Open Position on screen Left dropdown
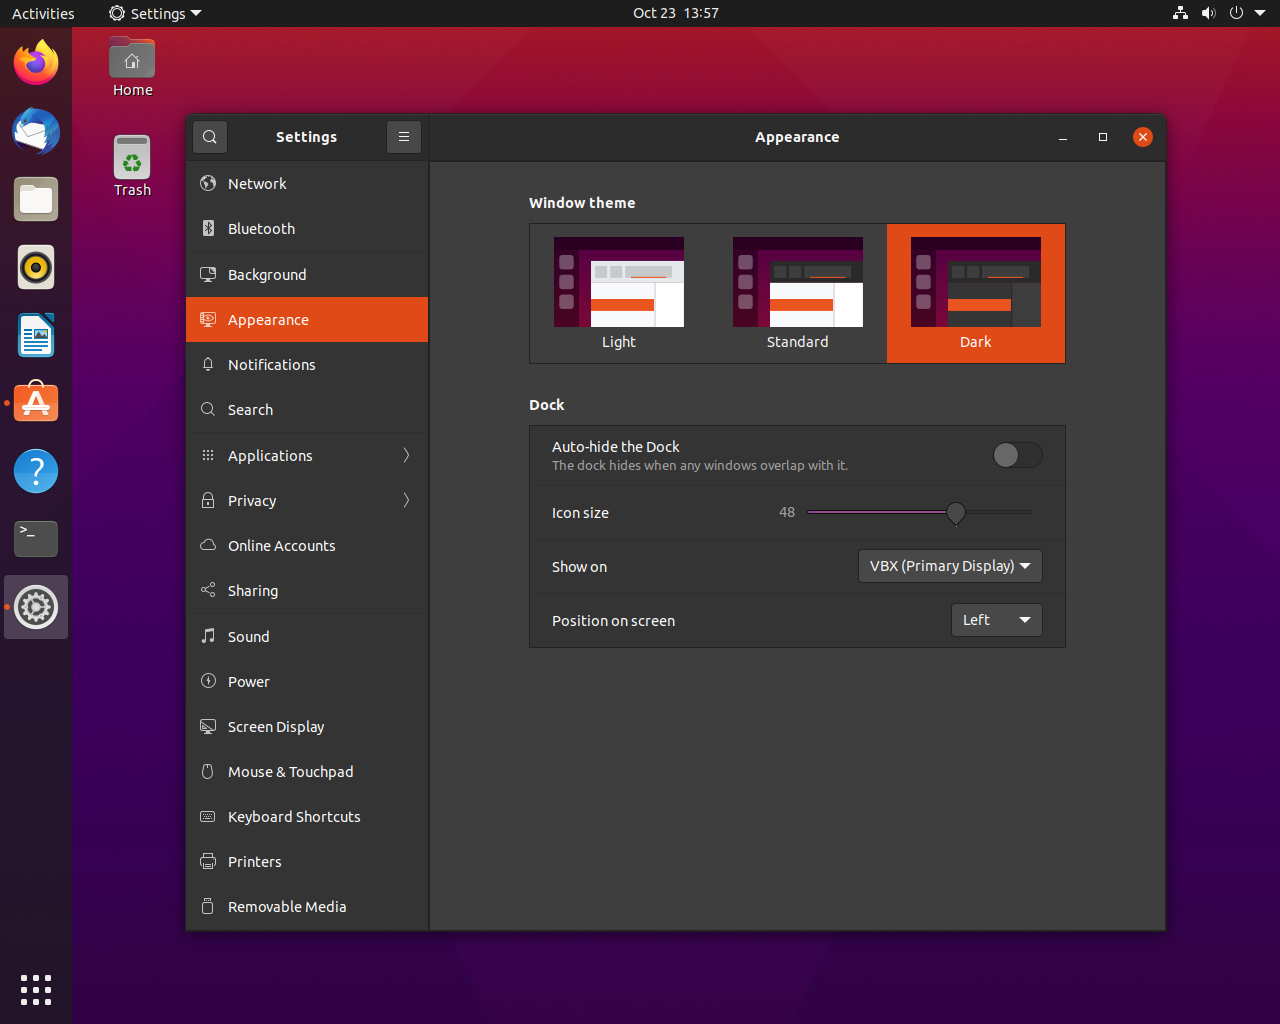The width and height of the screenshot is (1280, 1024). [996, 620]
